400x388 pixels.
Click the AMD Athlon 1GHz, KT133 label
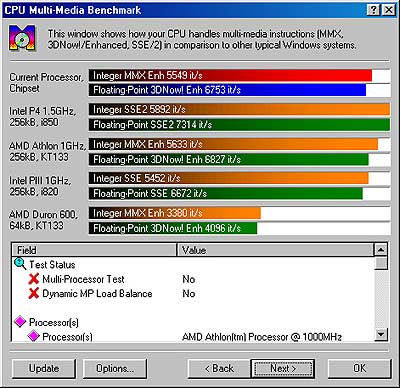(x=47, y=151)
